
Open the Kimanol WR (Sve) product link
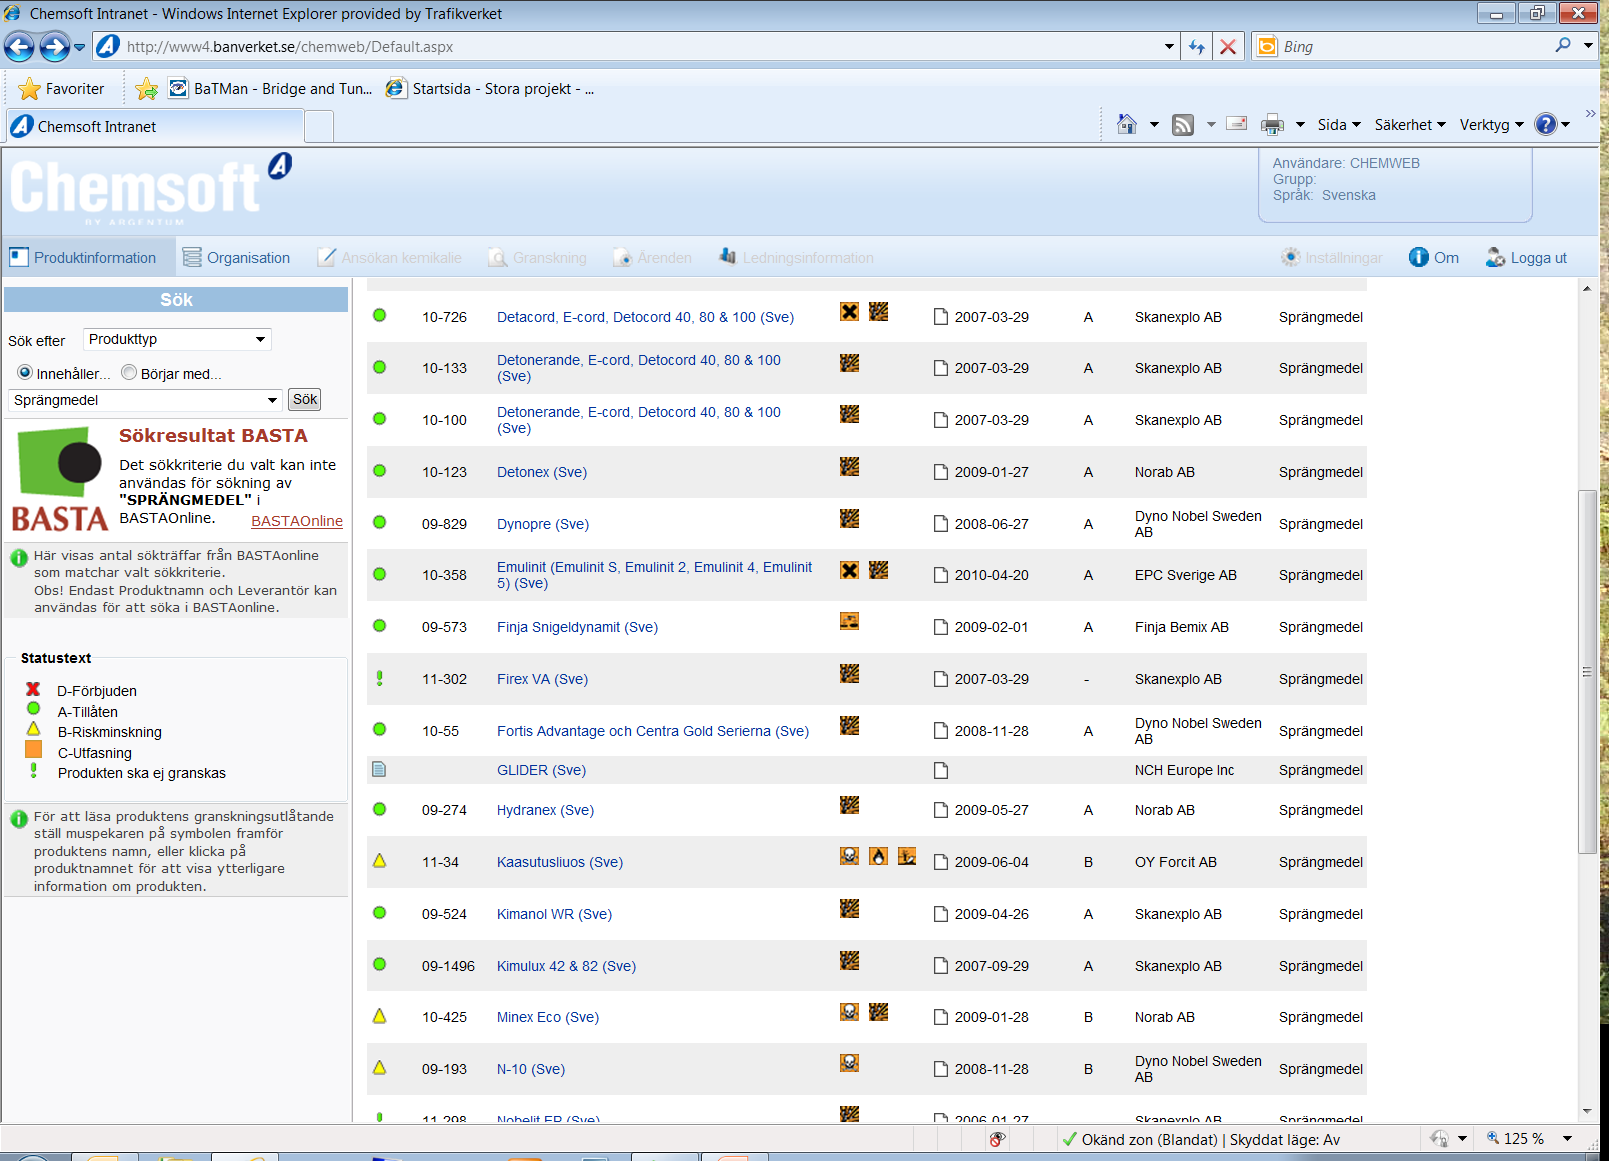coord(554,914)
